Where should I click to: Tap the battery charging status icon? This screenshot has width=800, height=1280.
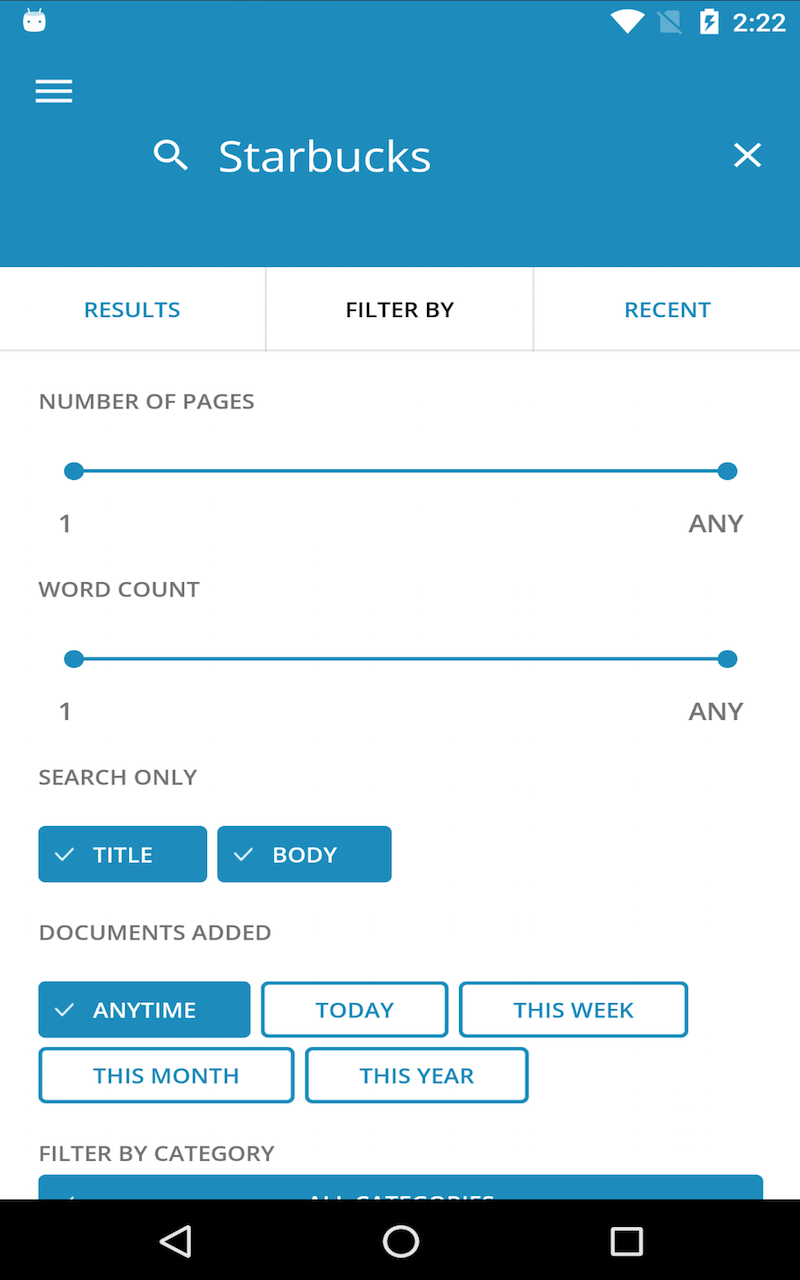(709, 21)
